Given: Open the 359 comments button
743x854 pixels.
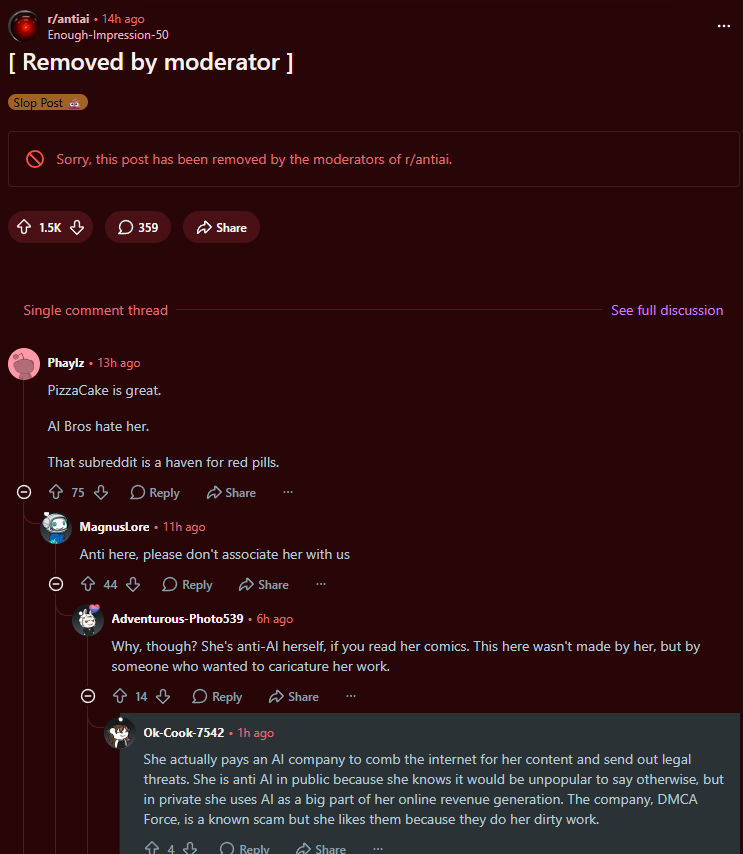Looking at the screenshot, I should [138, 227].
